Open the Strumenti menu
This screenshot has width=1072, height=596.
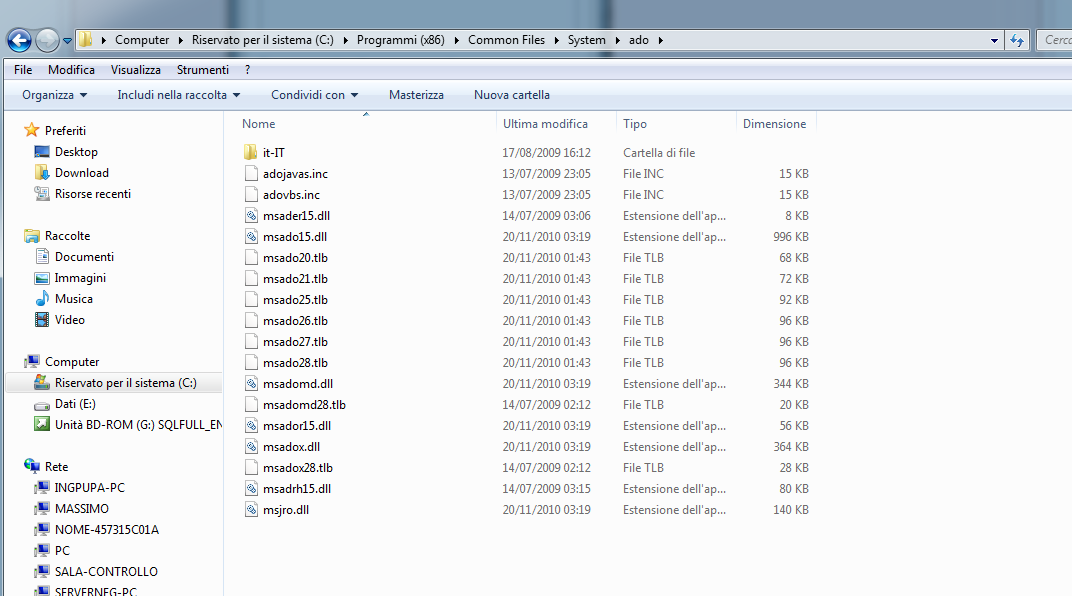(x=202, y=70)
